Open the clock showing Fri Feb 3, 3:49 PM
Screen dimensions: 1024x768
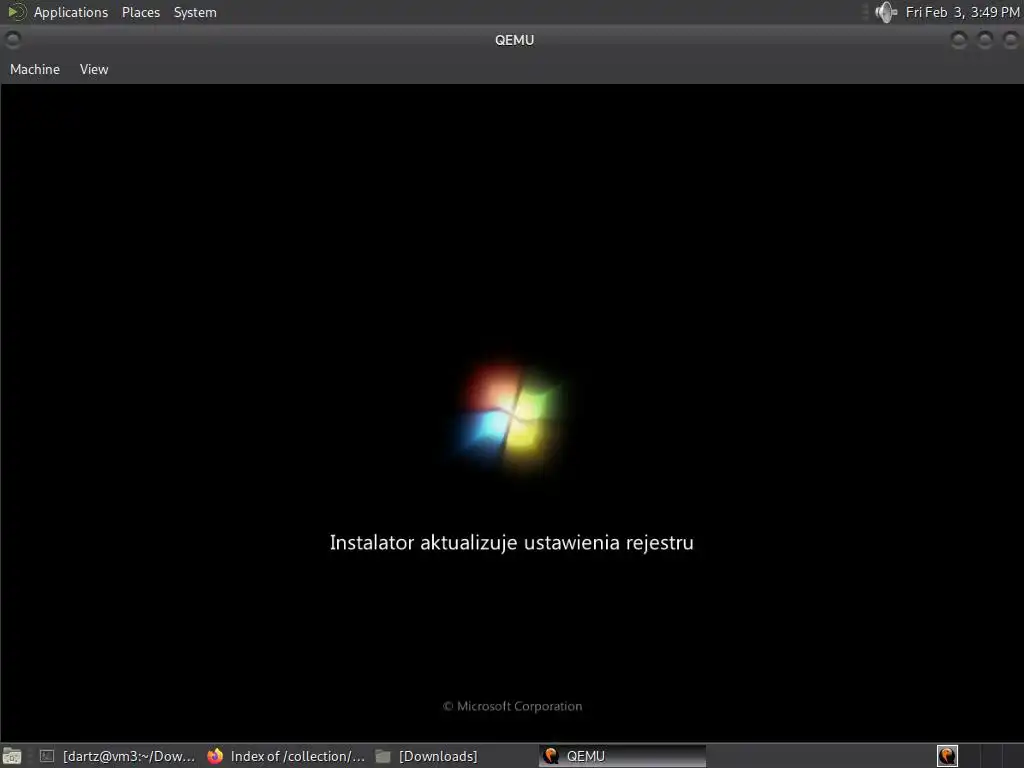(x=962, y=12)
